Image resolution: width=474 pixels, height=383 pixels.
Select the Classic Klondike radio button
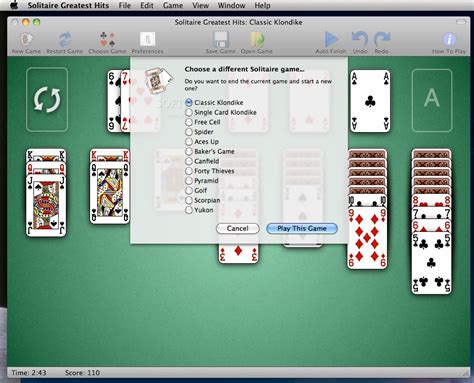click(x=189, y=103)
